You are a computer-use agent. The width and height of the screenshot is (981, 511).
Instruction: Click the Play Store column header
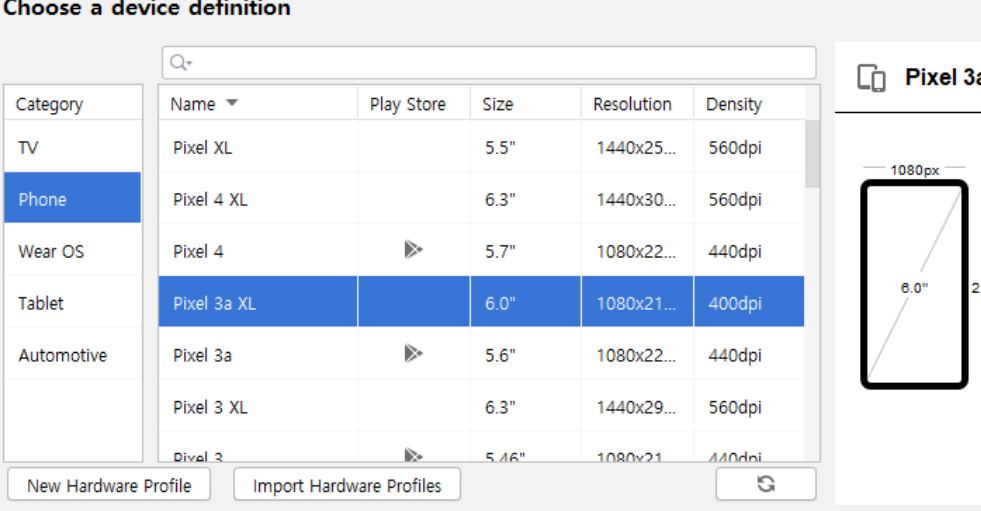[x=414, y=104]
